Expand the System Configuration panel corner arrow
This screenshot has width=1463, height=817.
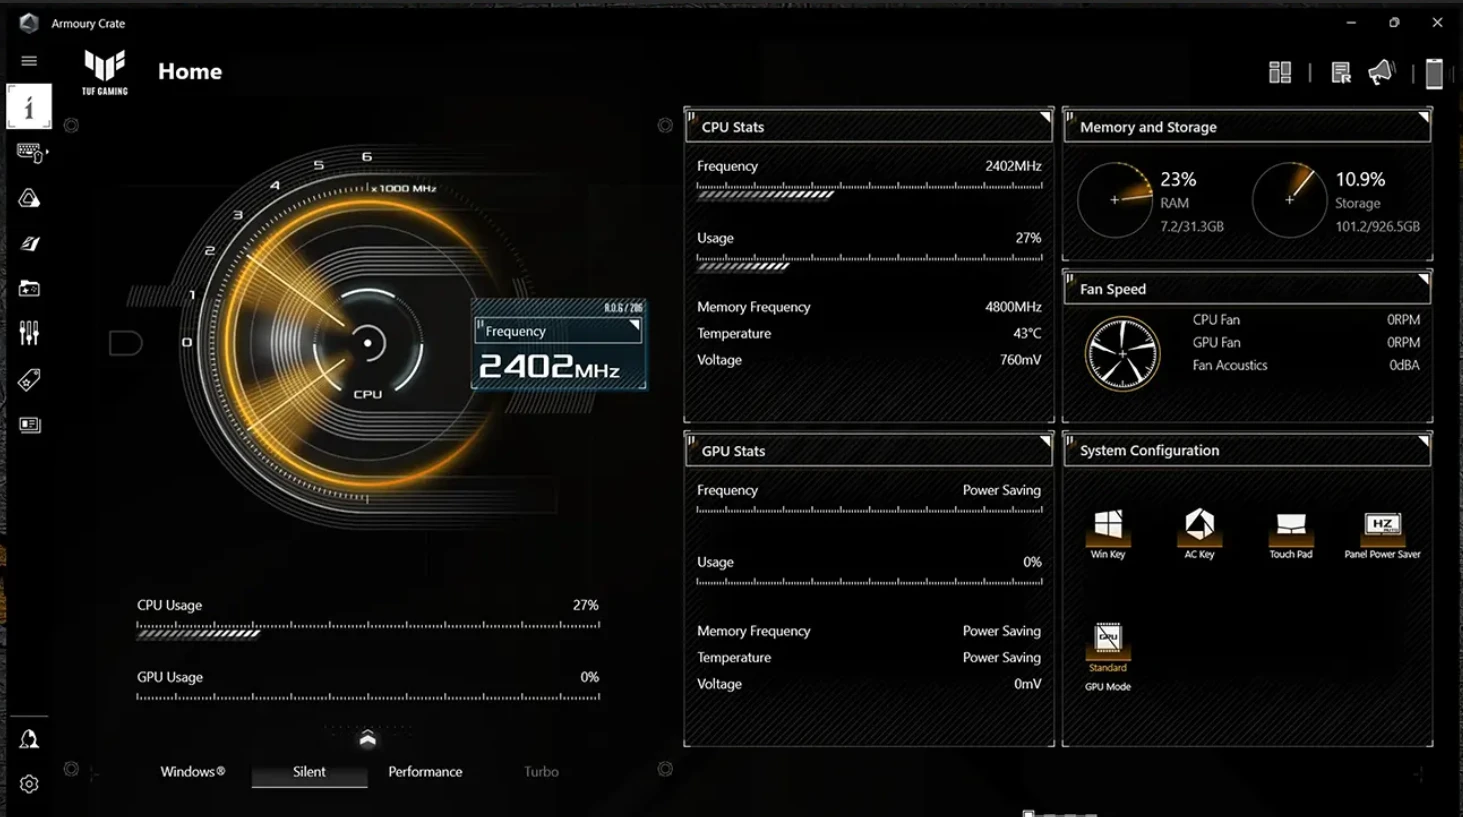click(1423, 441)
